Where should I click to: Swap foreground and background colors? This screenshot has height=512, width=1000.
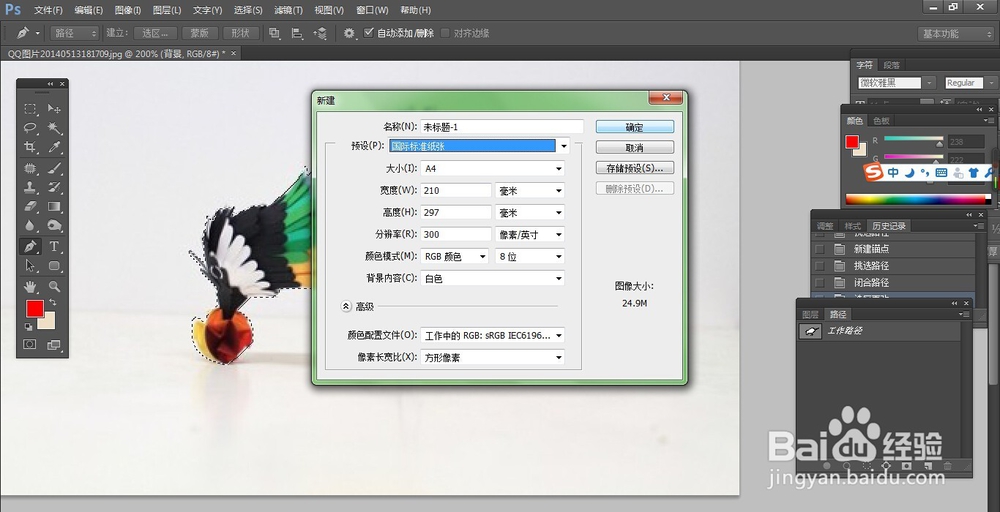tap(52, 302)
